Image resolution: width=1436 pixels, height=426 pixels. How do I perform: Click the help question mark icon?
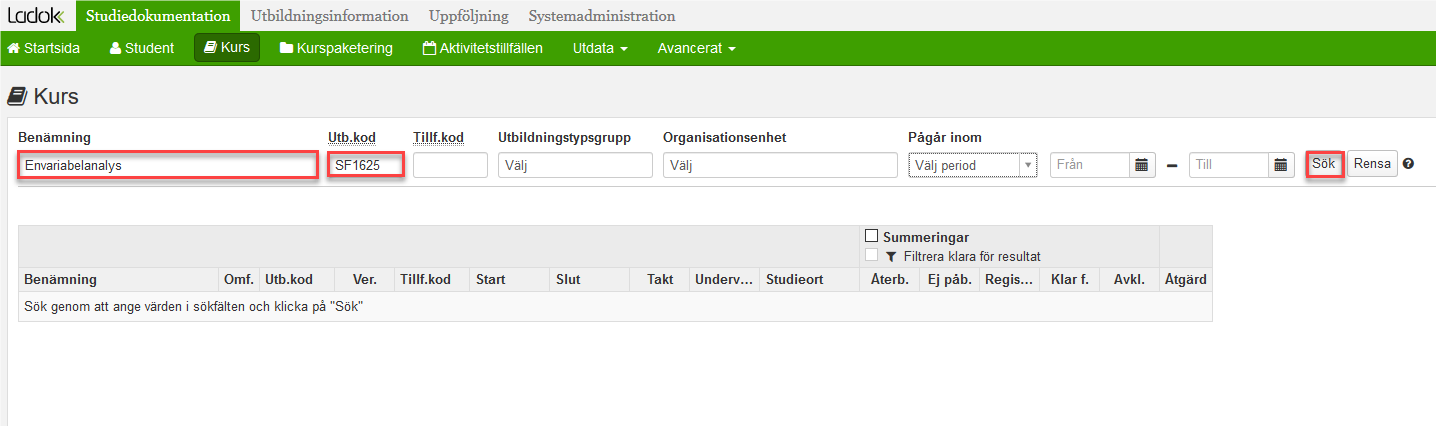[1408, 164]
